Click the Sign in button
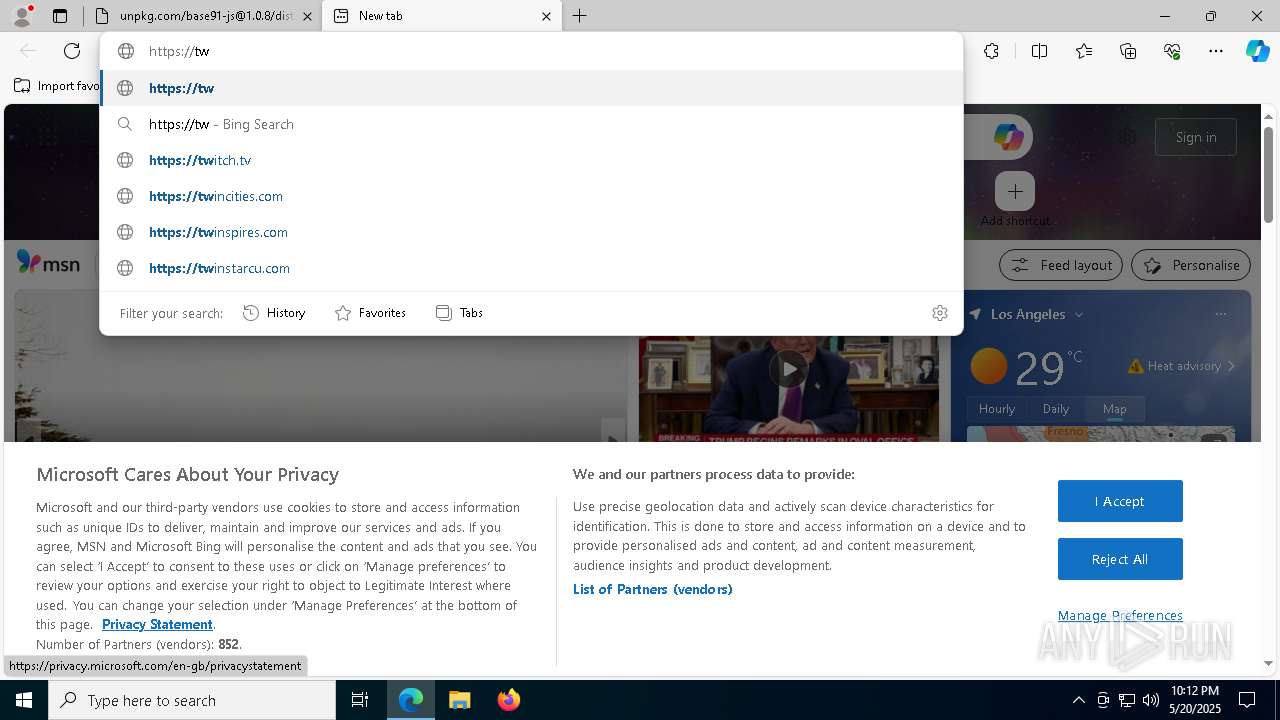Image resolution: width=1280 pixels, height=720 pixels. (x=1196, y=137)
